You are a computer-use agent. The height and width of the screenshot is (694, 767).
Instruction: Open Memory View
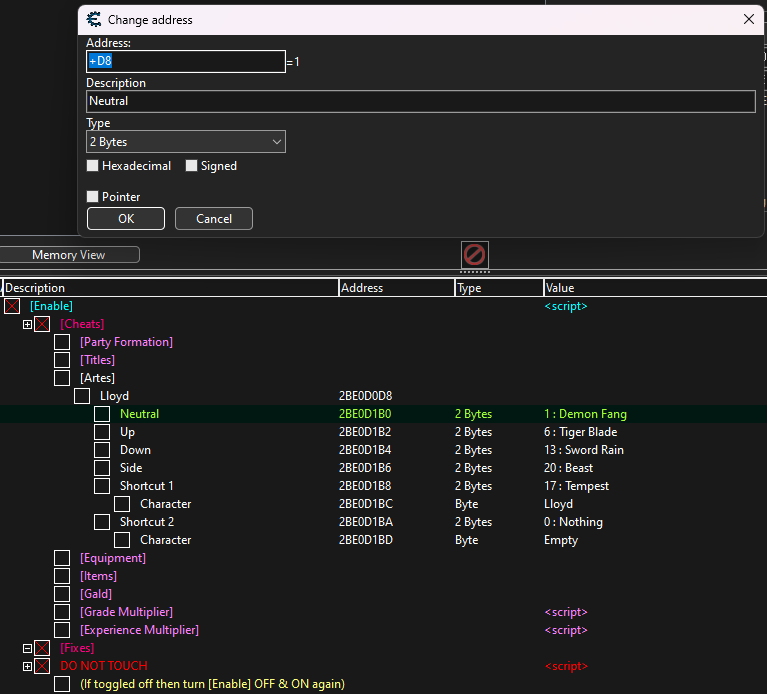point(69,255)
